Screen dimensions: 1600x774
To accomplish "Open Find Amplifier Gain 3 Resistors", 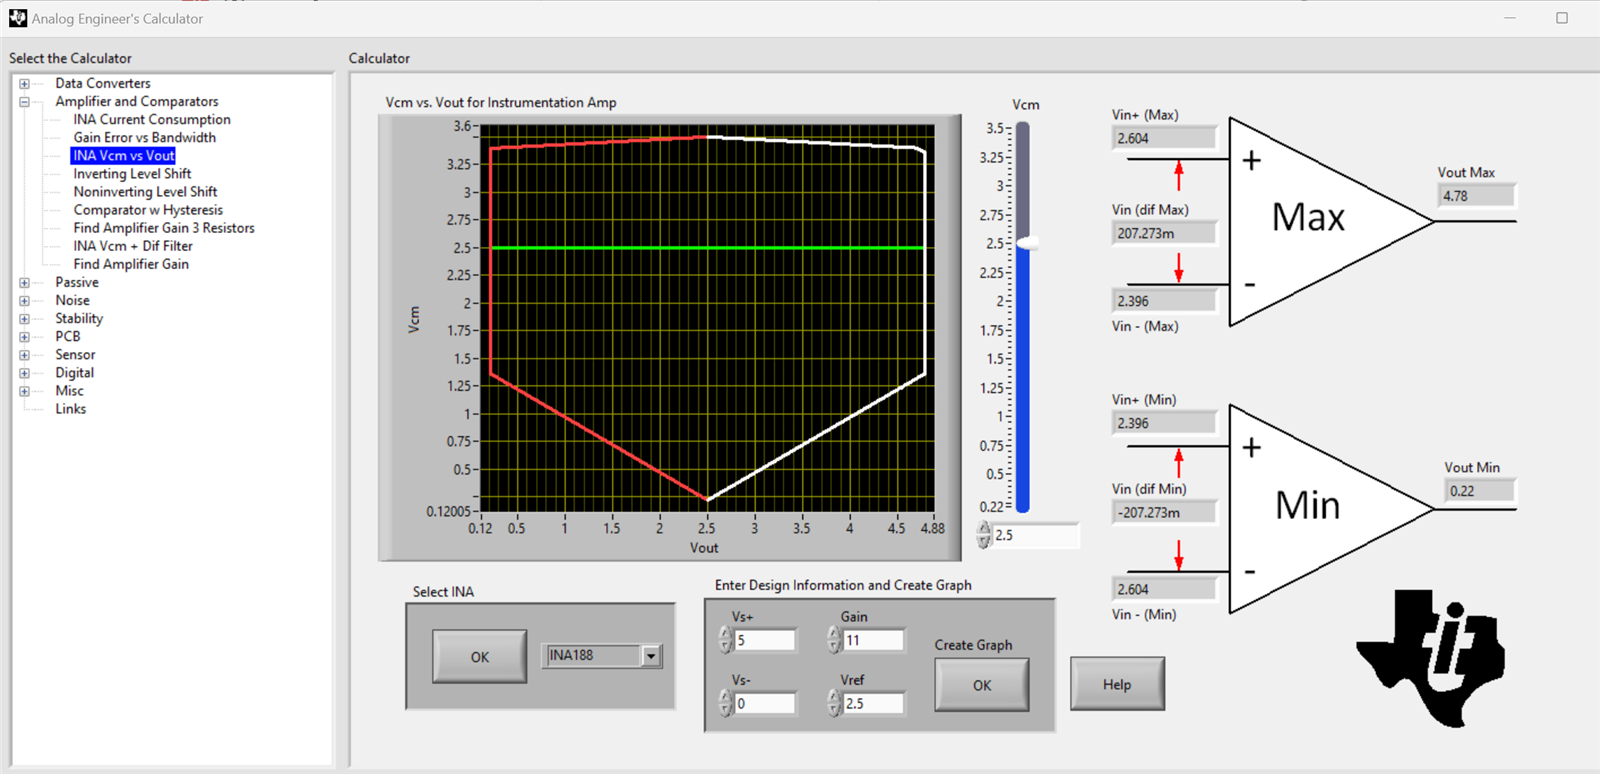I will 164,228.
